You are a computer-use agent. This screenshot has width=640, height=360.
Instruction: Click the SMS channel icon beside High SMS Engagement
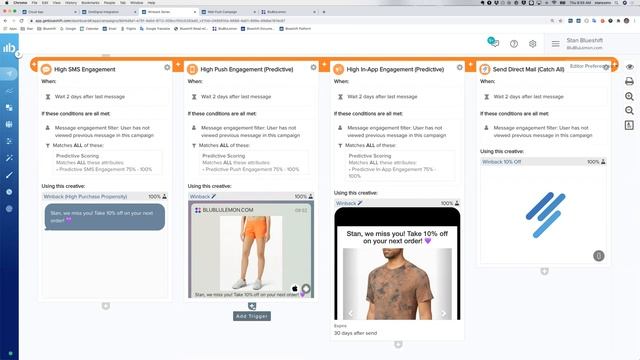coord(46,69)
